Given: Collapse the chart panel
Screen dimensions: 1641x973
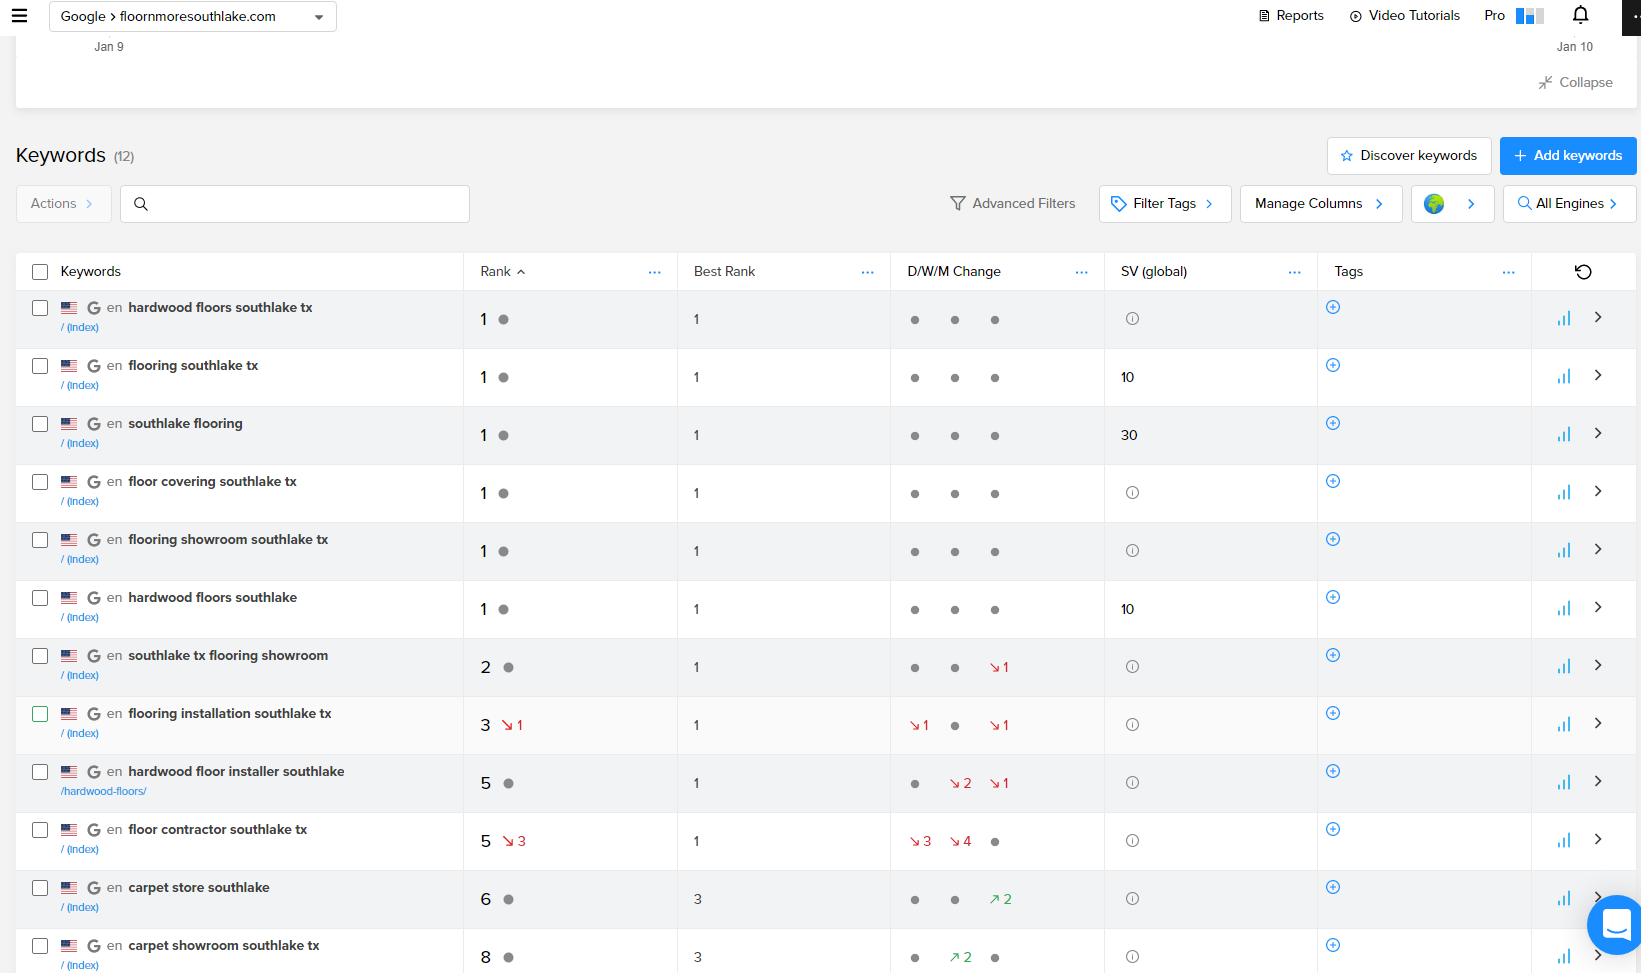Looking at the screenshot, I should (1576, 83).
